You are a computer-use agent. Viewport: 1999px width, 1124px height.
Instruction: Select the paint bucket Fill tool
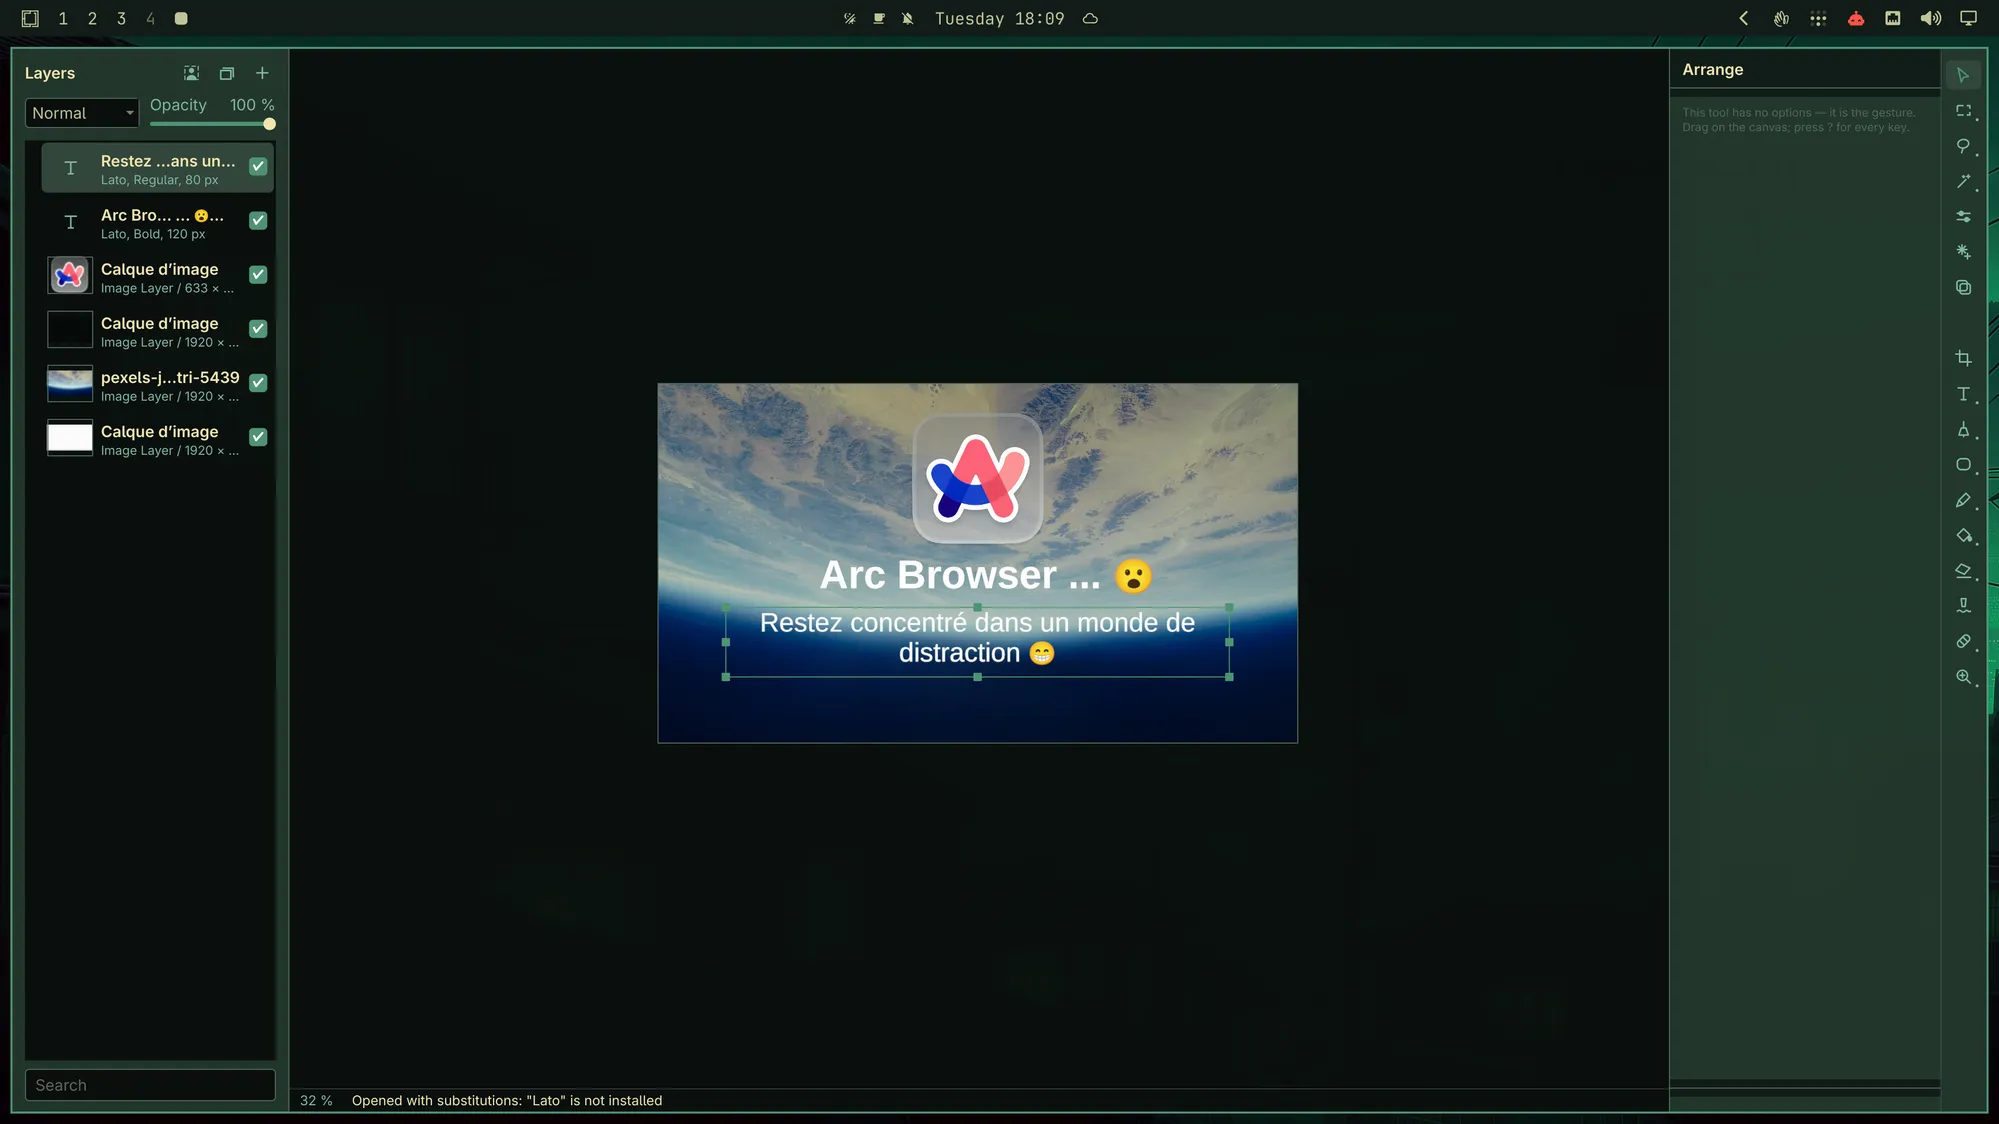(x=1963, y=535)
